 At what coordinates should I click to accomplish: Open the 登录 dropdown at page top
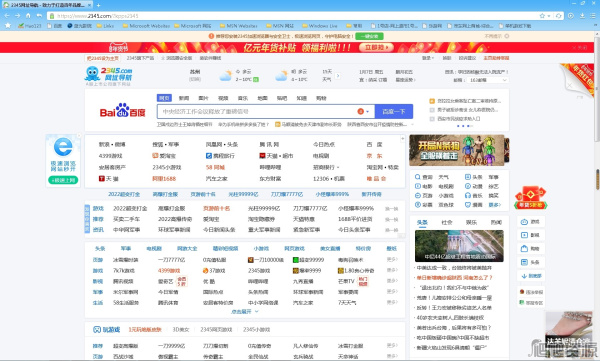point(428,58)
